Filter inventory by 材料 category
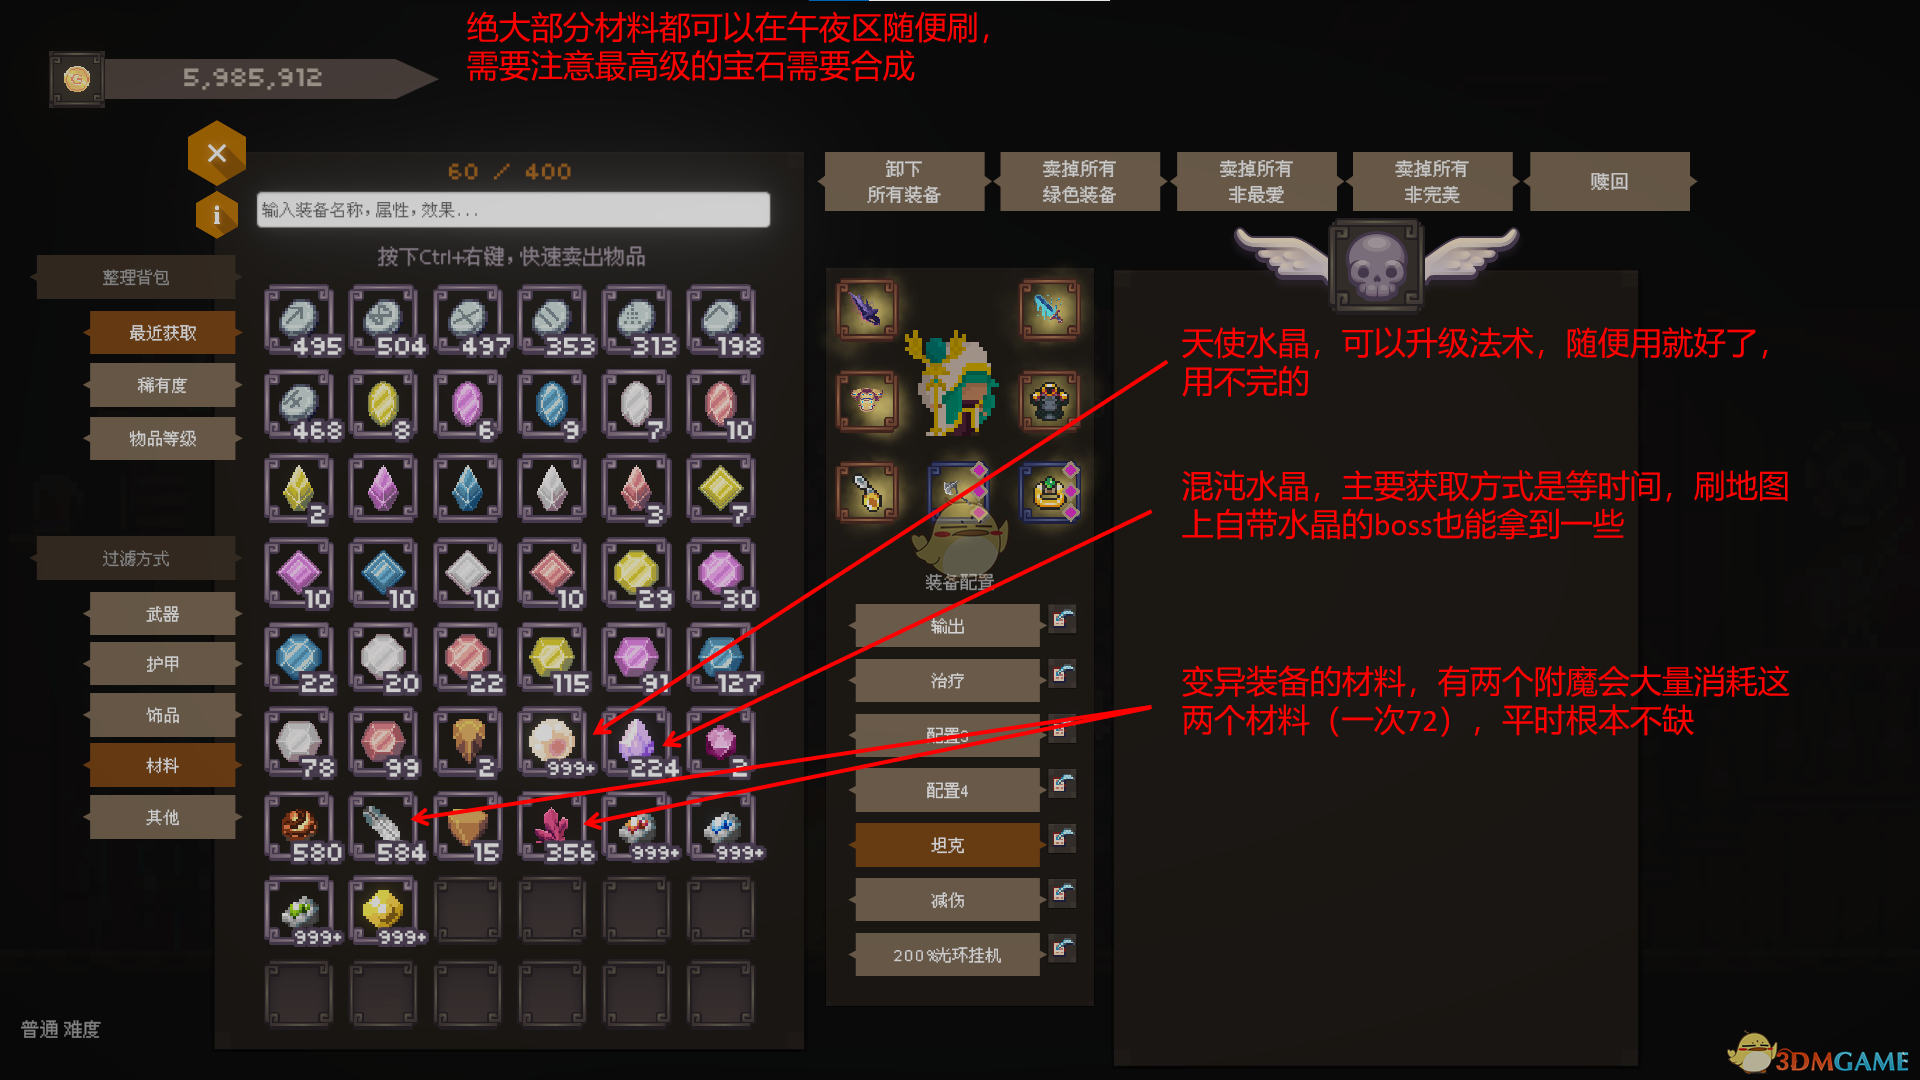This screenshot has height=1080, width=1920. (x=162, y=765)
